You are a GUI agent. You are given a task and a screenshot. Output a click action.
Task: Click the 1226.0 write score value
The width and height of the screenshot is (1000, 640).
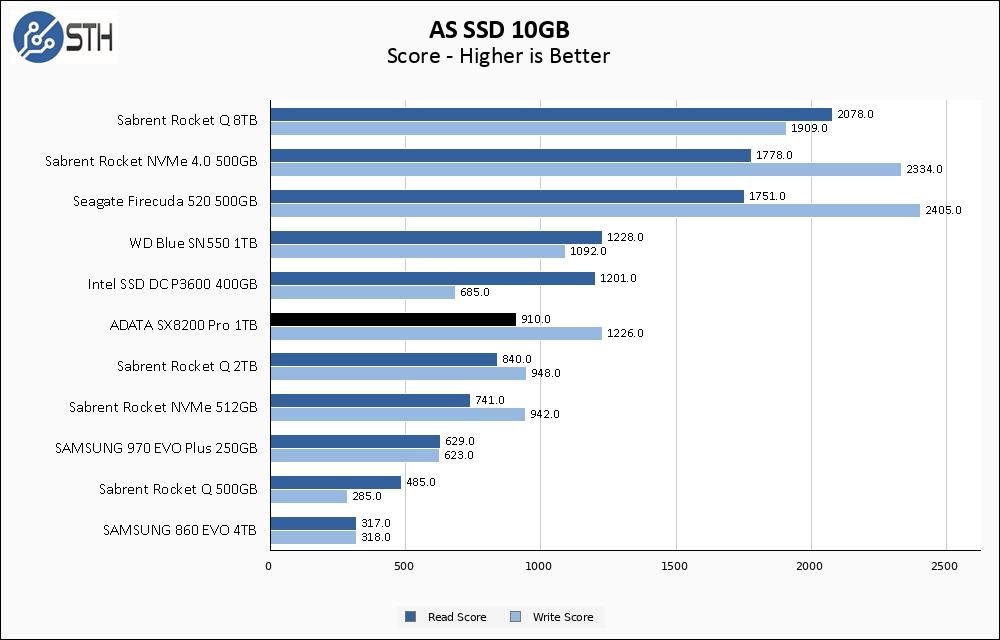click(625, 333)
